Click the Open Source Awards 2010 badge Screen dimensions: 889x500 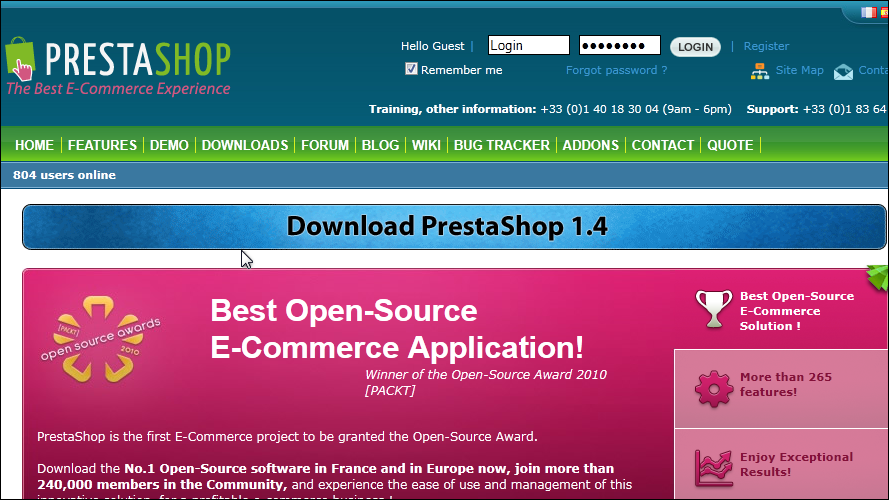(100, 339)
